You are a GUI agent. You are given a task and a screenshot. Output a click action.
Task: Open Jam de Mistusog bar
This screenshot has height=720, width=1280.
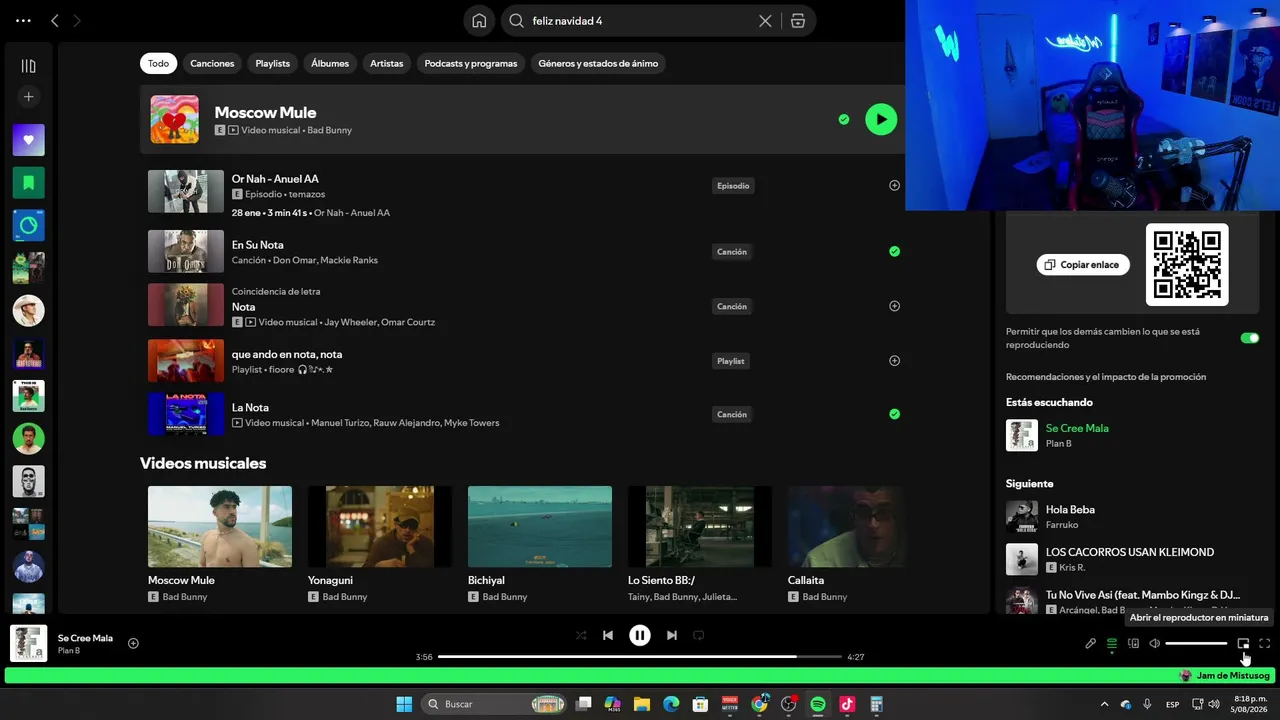(x=640, y=676)
